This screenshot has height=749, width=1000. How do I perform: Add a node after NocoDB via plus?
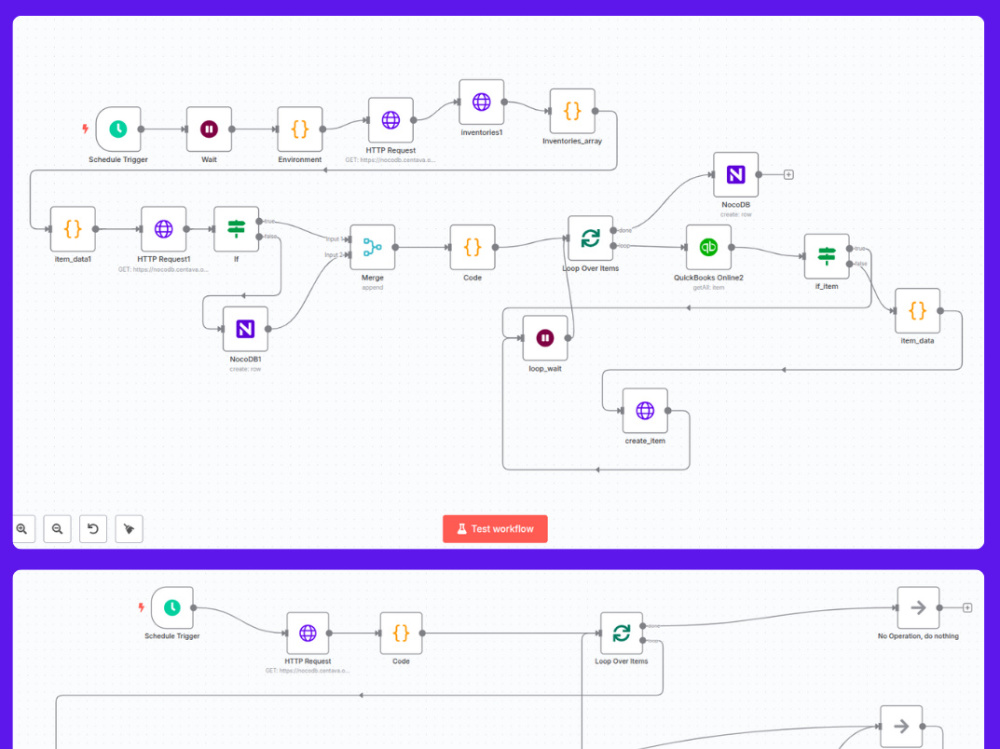(789, 175)
